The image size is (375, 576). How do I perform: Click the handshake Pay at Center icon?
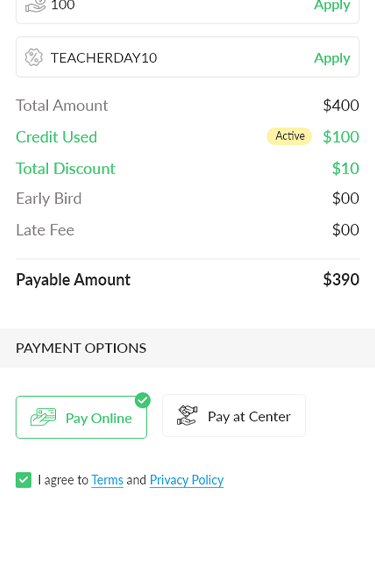click(187, 415)
